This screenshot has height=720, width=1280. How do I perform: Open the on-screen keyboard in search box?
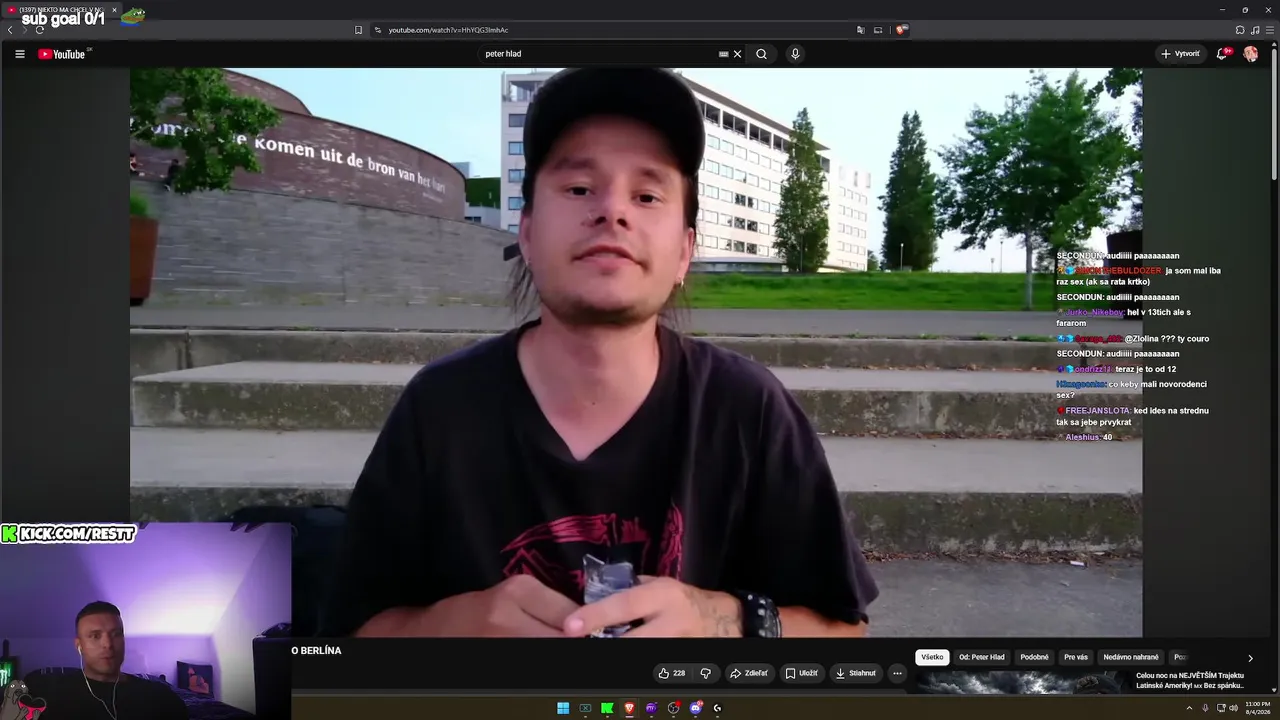723,54
